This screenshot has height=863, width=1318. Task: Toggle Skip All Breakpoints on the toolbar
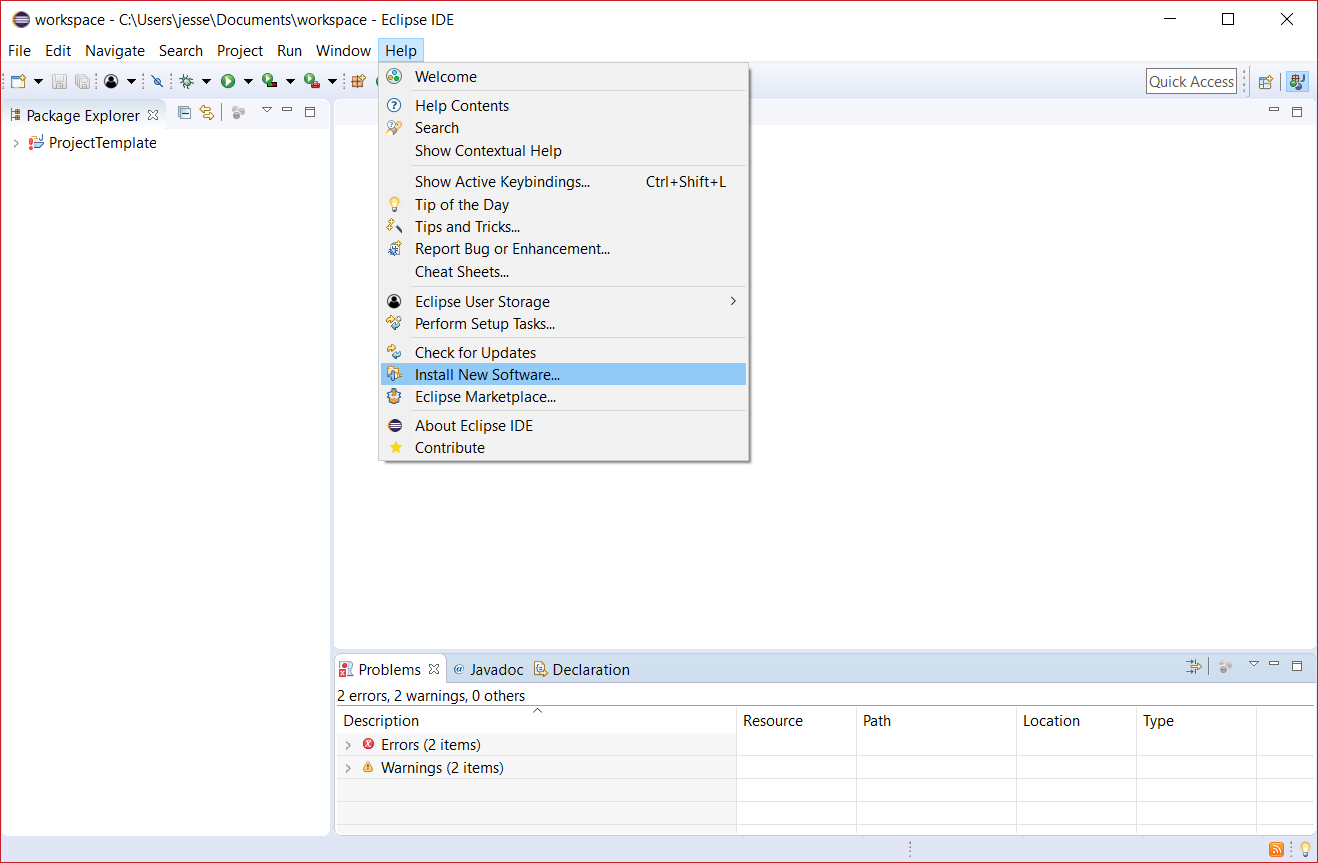(156, 81)
